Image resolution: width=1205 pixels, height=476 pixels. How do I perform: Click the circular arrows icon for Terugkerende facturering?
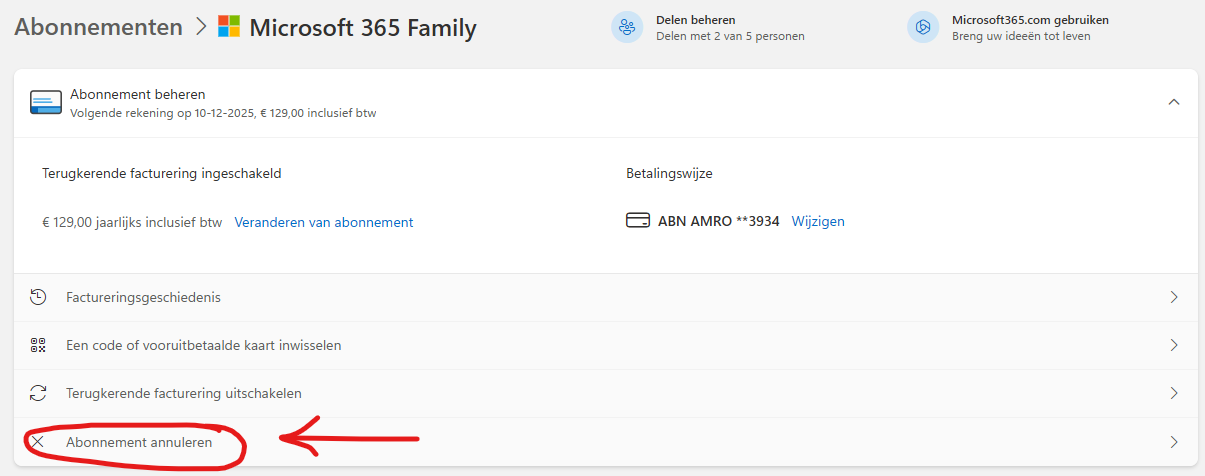coord(38,393)
